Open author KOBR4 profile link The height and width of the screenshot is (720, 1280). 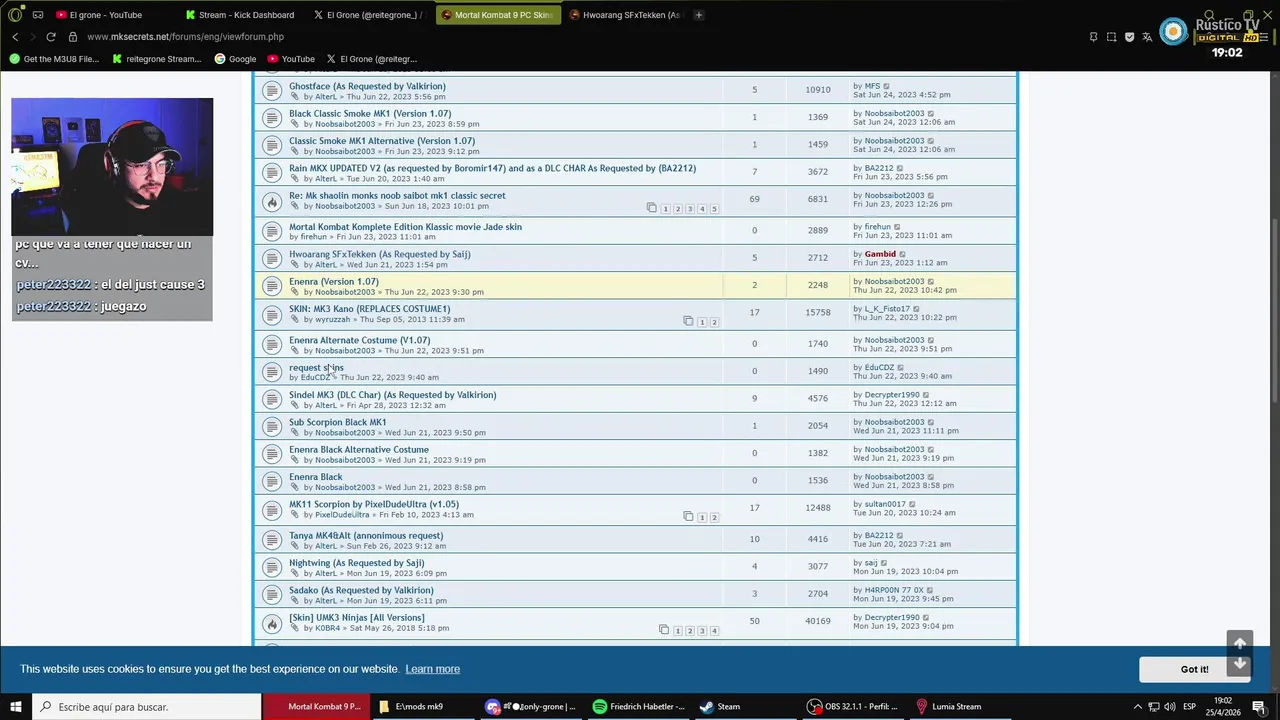[x=327, y=628]
